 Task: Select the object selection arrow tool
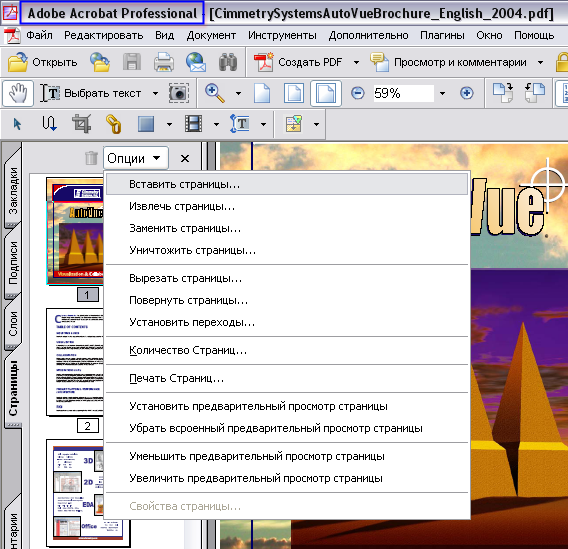[17, 124]
